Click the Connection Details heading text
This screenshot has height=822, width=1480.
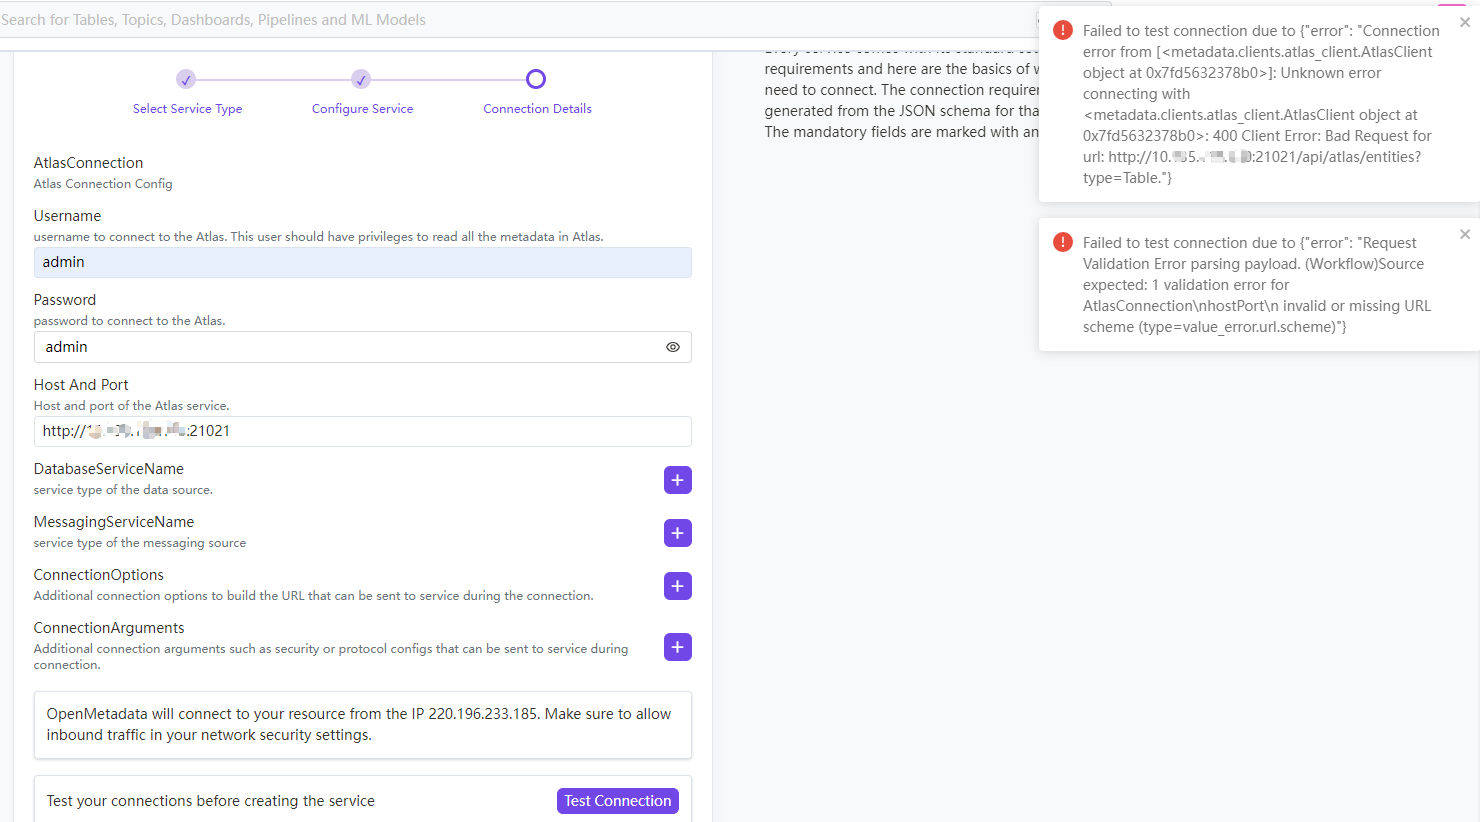point(536,108)
